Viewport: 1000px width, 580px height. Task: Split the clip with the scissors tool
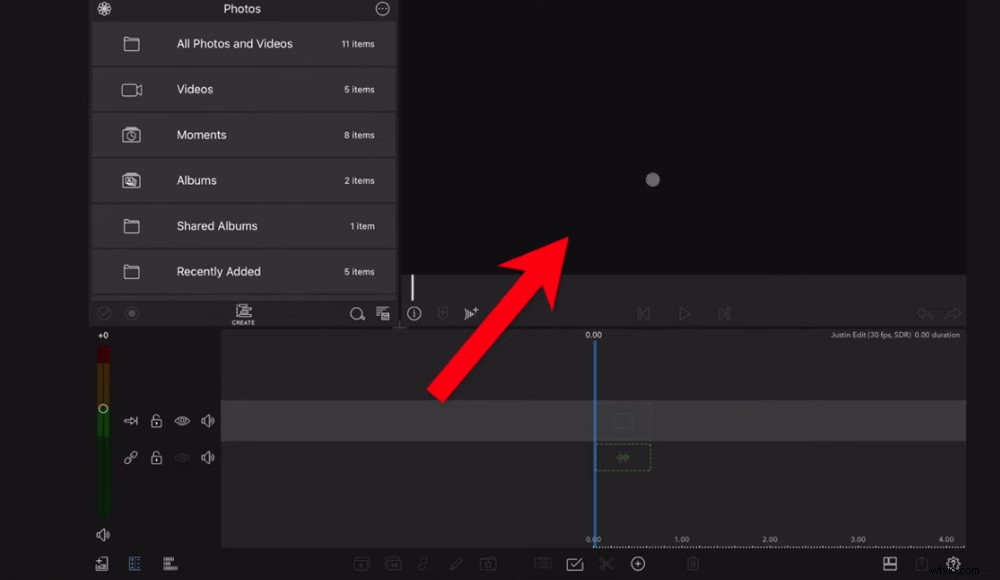(x=606, y=564)
